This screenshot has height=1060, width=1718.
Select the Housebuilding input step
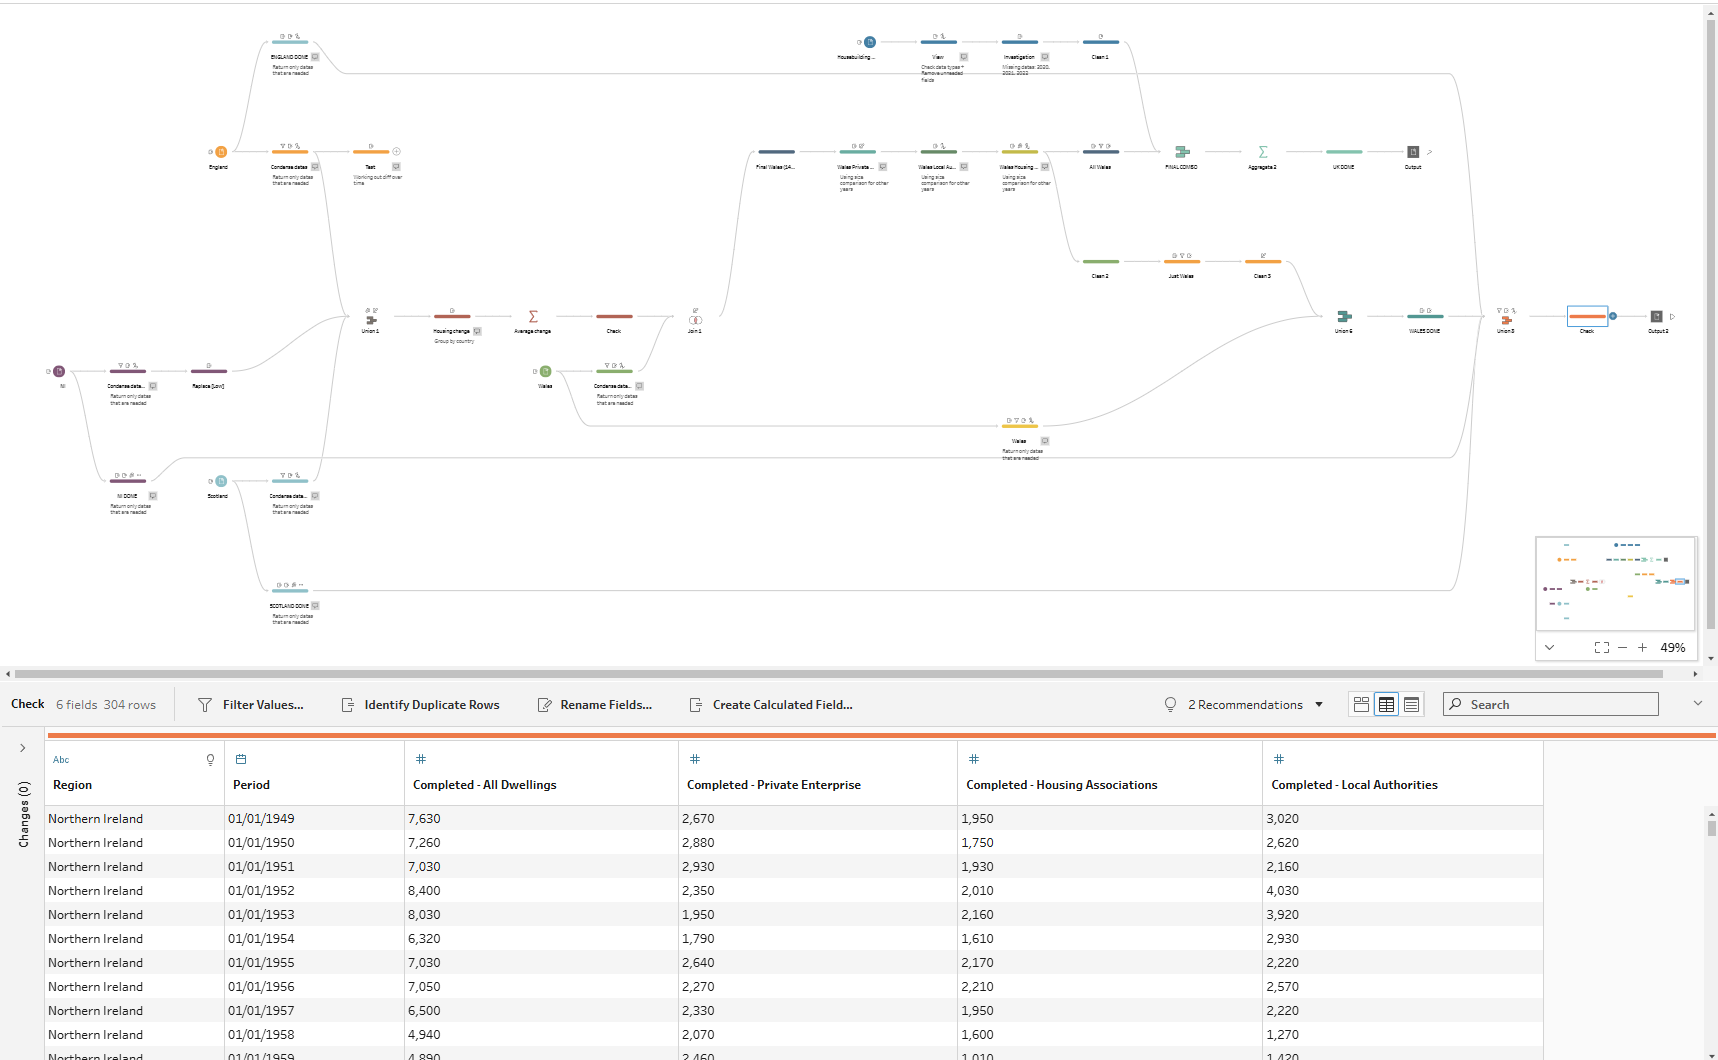[870, 42]
